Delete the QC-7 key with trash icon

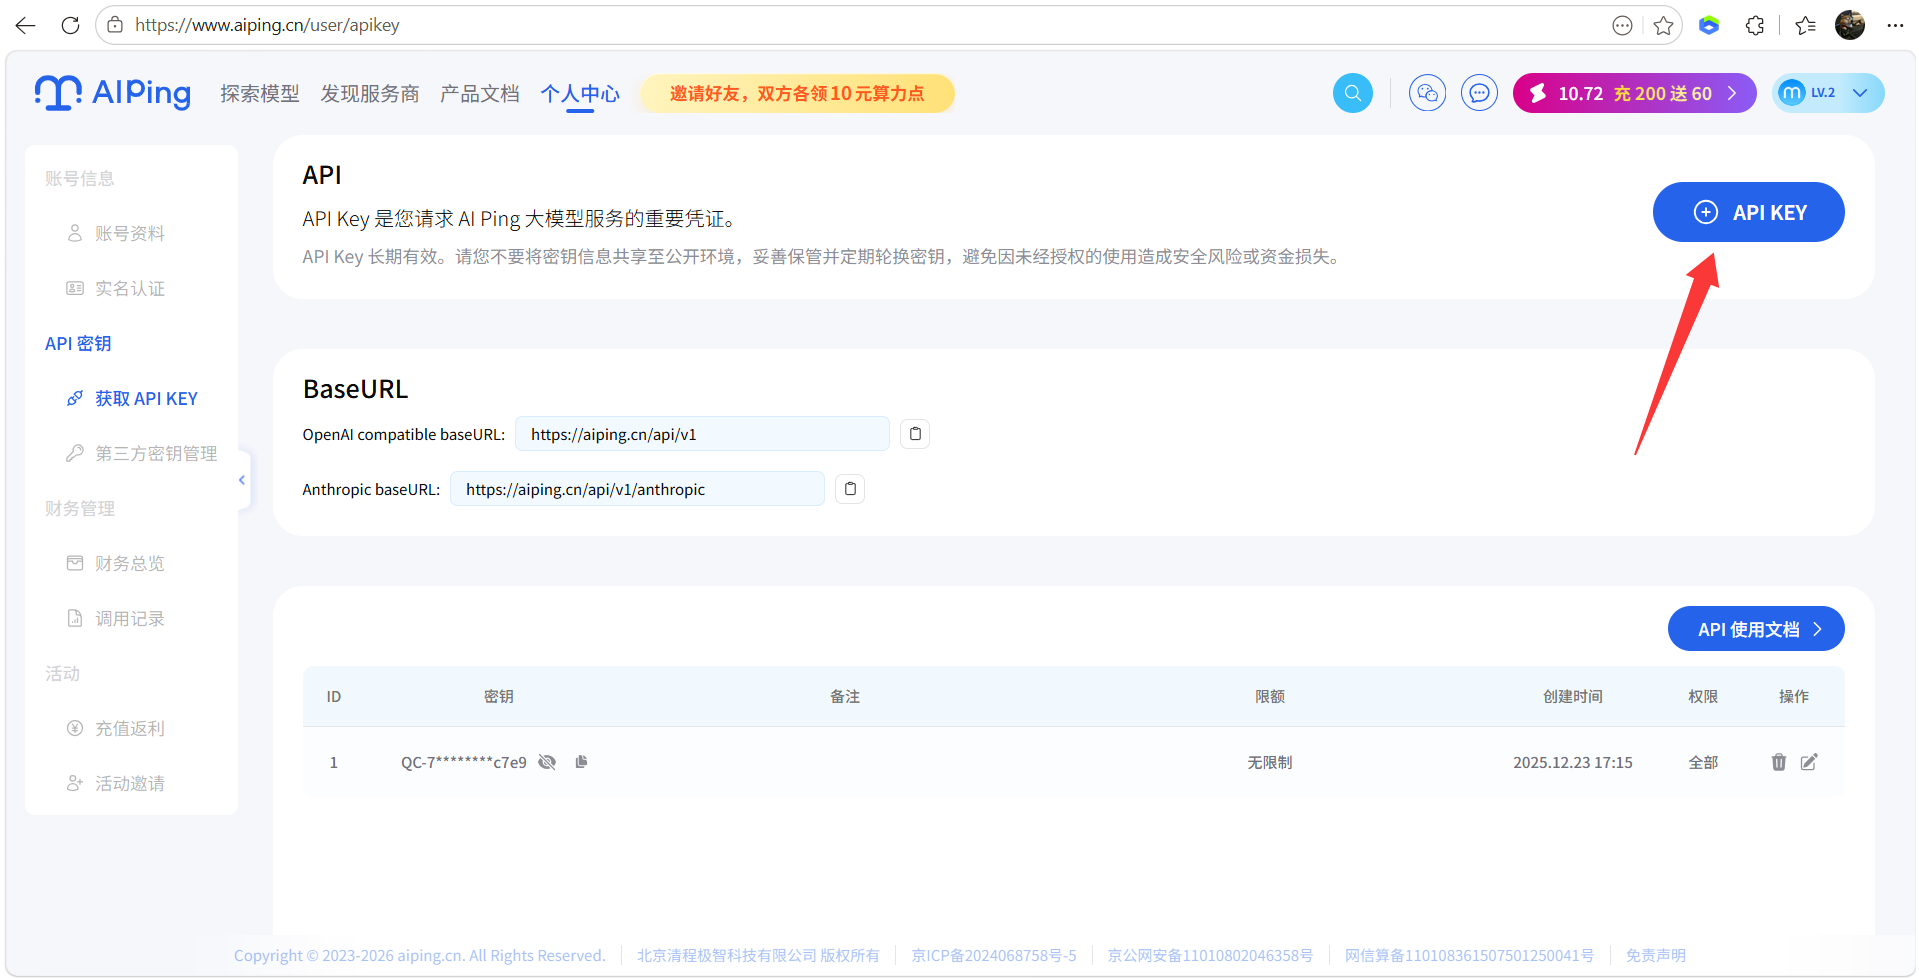1779,762
